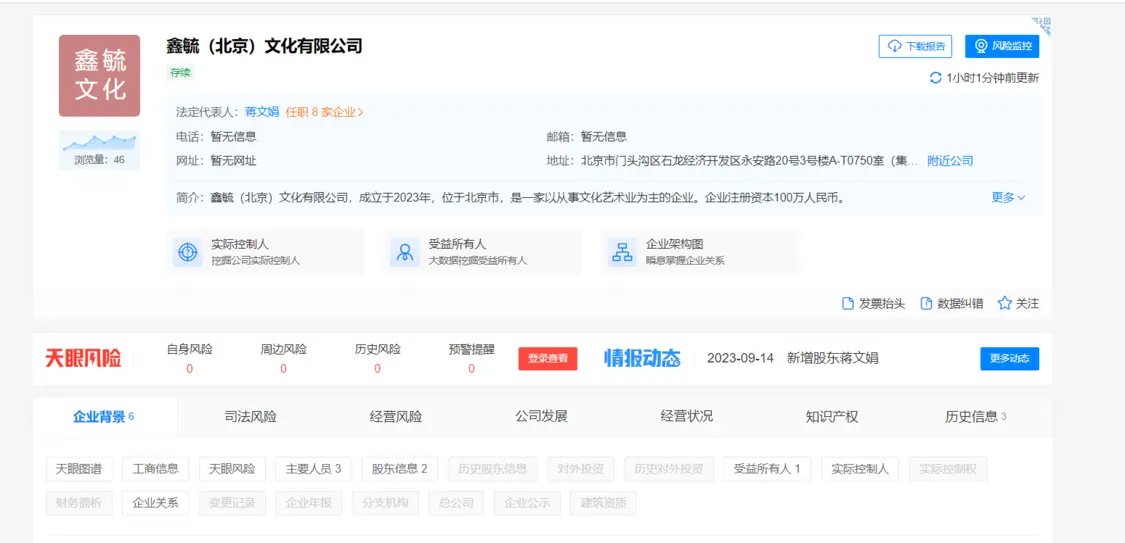Select the 股东信息 2 sub-tab
Image resolution: width=1125 pixels, height=543 pixels.
[400, 469]
